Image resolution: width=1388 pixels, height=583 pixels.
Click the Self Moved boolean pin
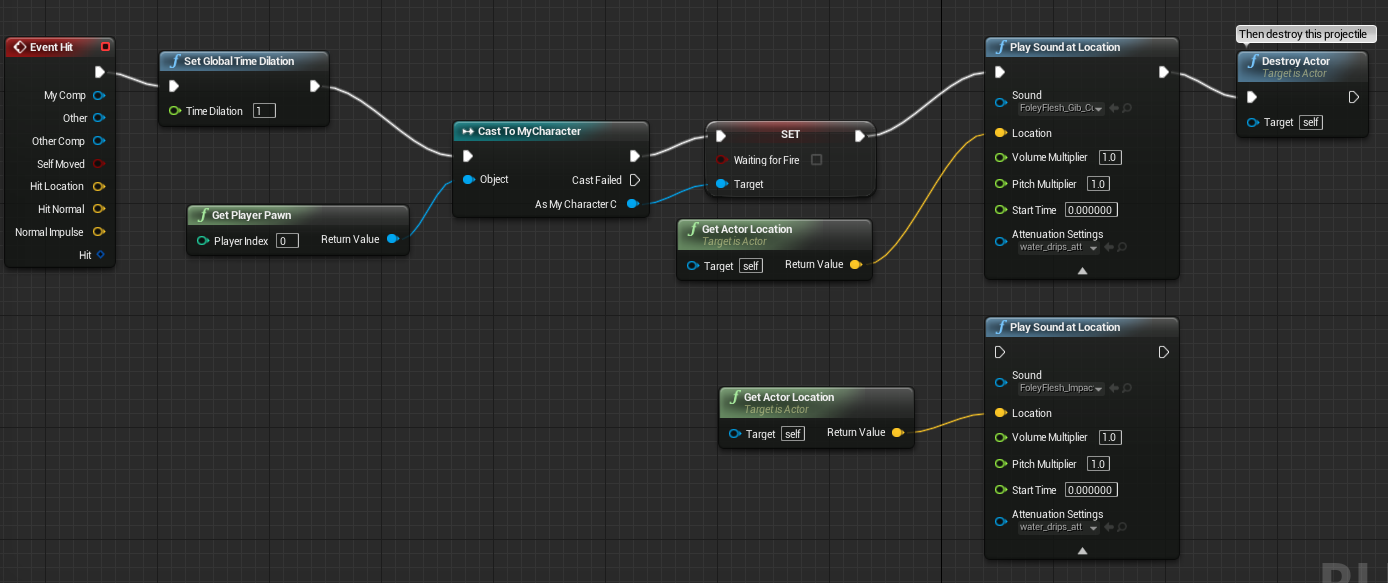[99, 164]
